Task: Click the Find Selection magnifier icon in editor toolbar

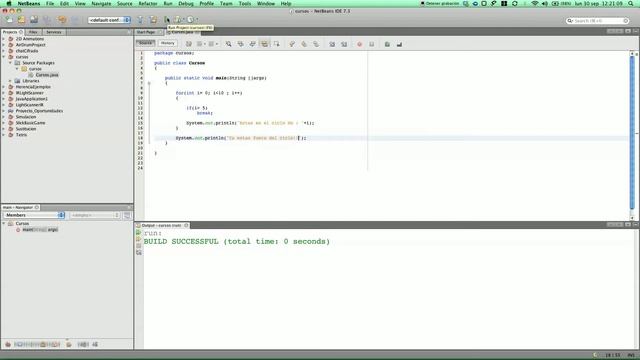Action: tap(229, 44)
